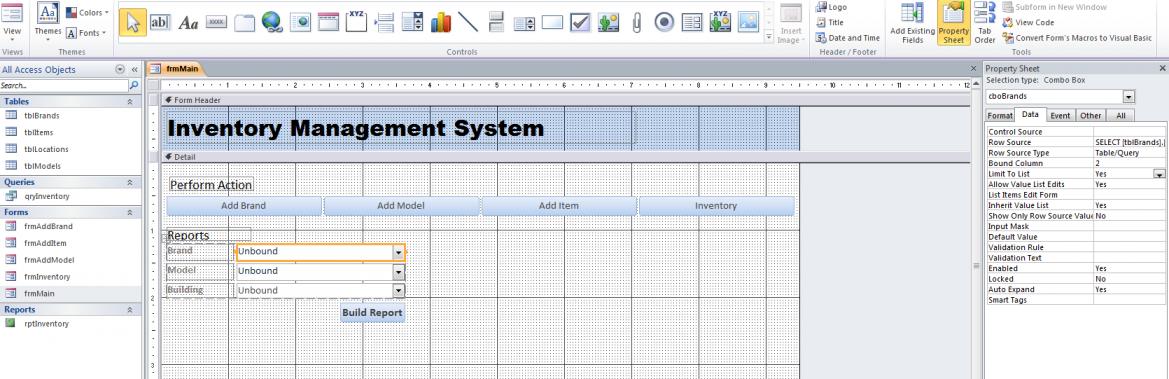Click the Build Report button

coord(373,313)
